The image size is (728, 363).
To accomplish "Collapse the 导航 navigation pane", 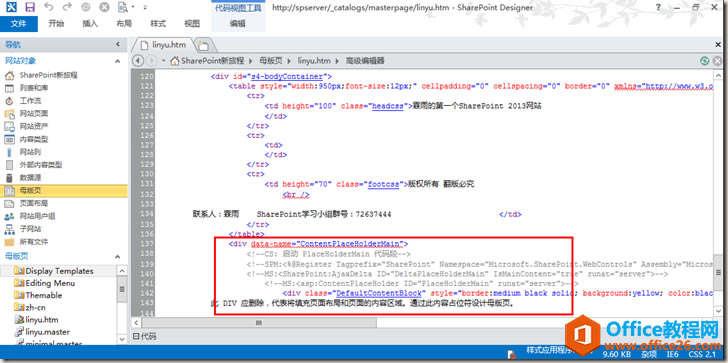I will point(117,45).
